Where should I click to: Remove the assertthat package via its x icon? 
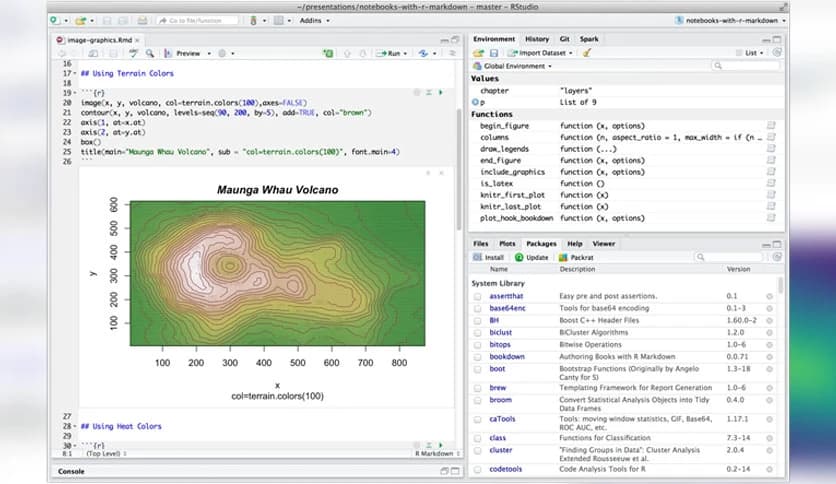(769, 296)
